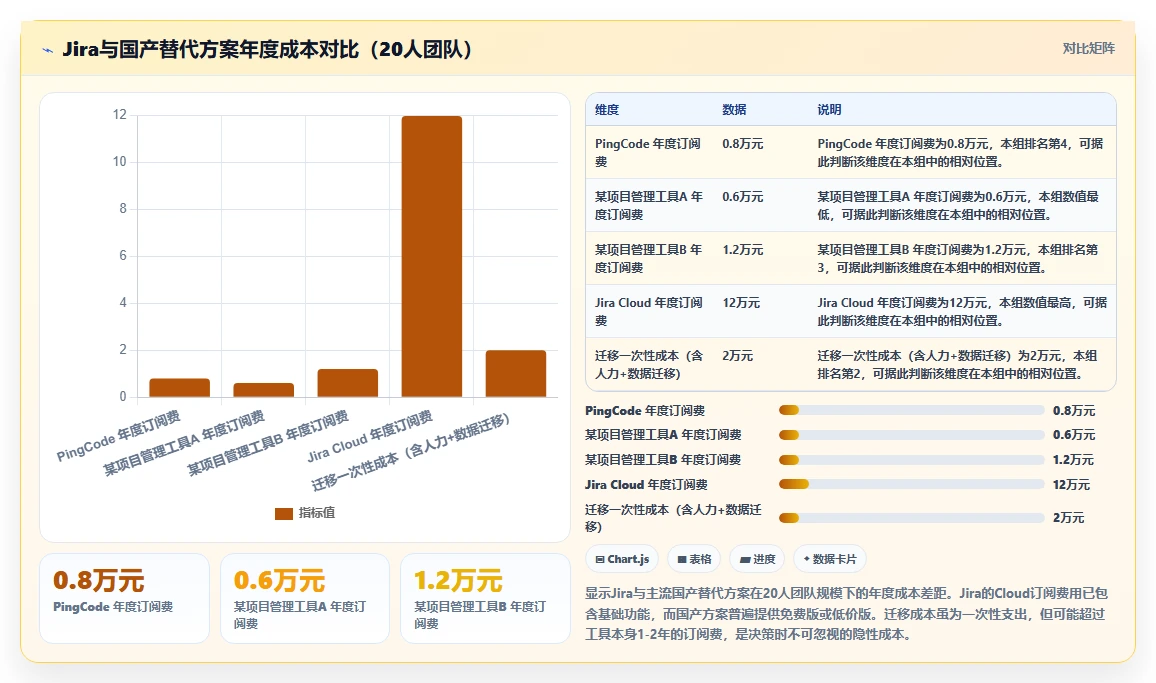Click the 某项目管理工具A progress bar
The width and height of the screenshot is (1156, 683).
click(x=911, y=435)
